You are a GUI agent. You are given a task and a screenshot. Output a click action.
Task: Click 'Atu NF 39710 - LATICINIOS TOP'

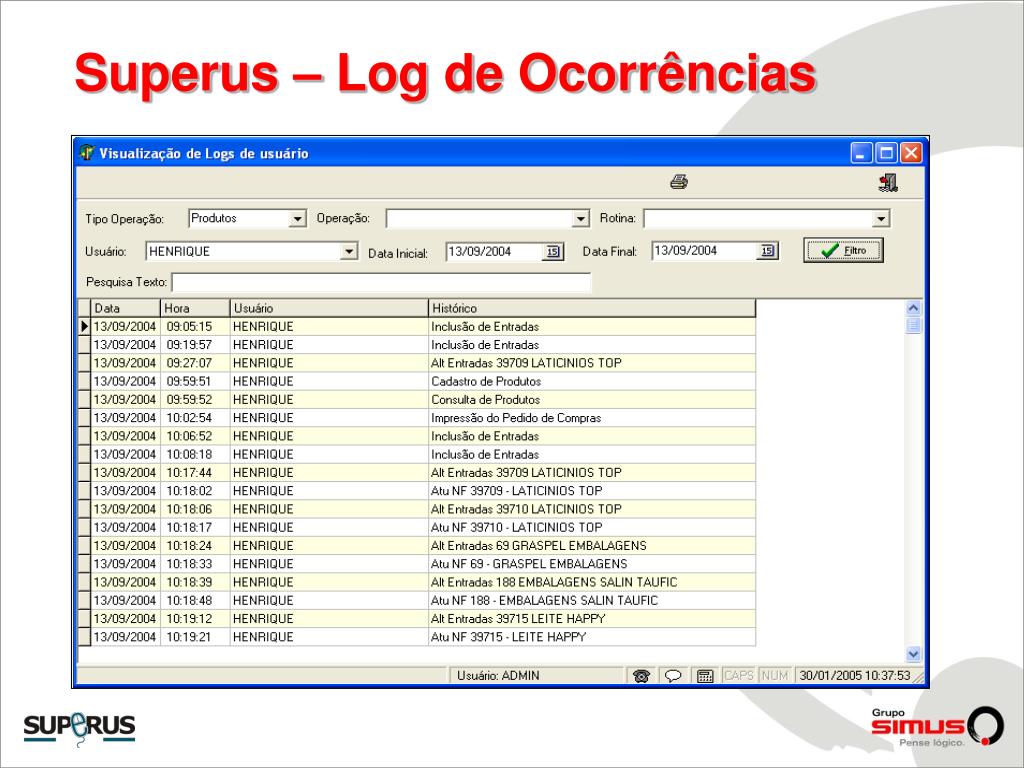517,528
